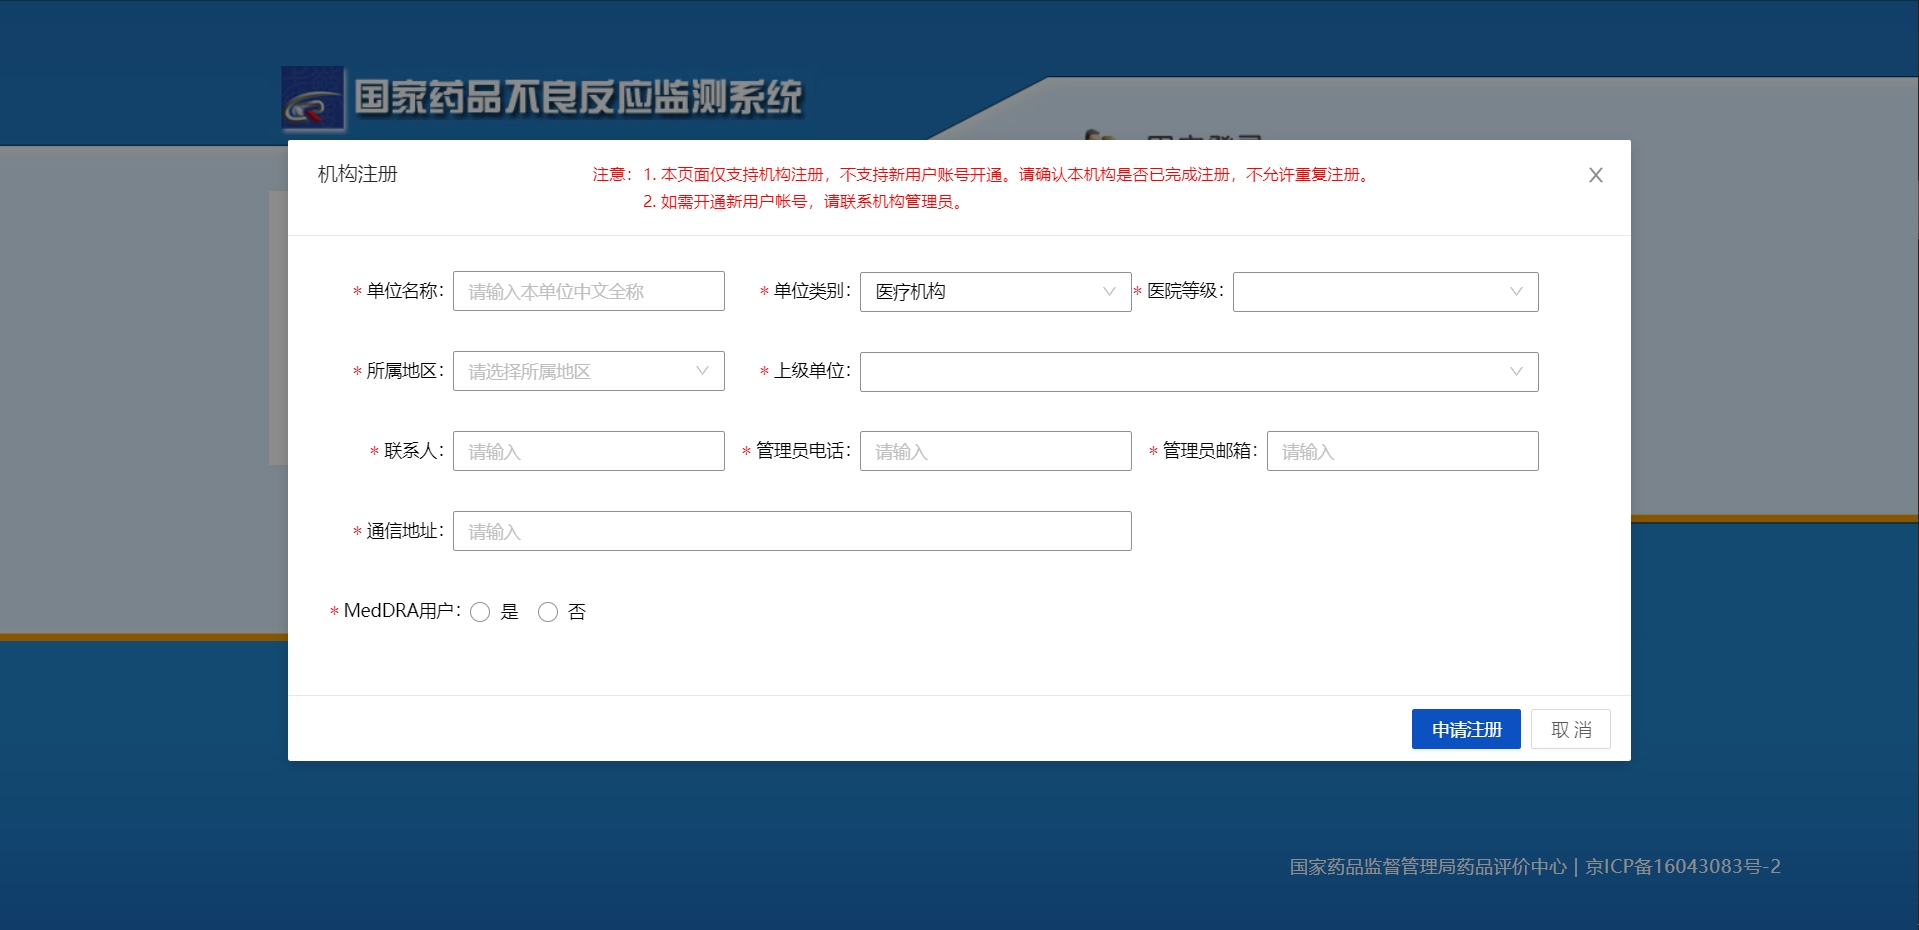Screen dimensions: 1919x930
Task: Submit with the 申请注册 button
Action: [x=1466, y=729]
